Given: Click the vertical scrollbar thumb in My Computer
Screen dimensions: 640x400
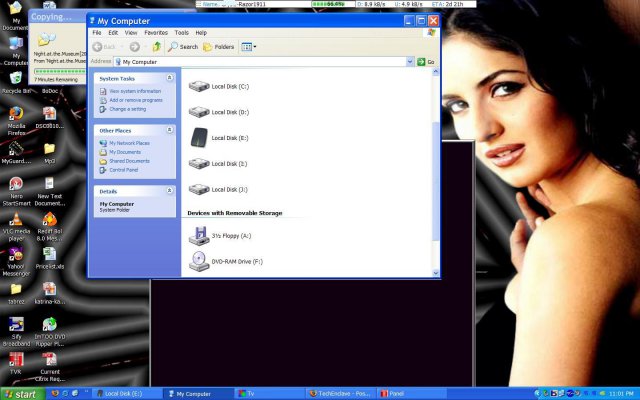Looking at the screenshot, I should [436, 182].
